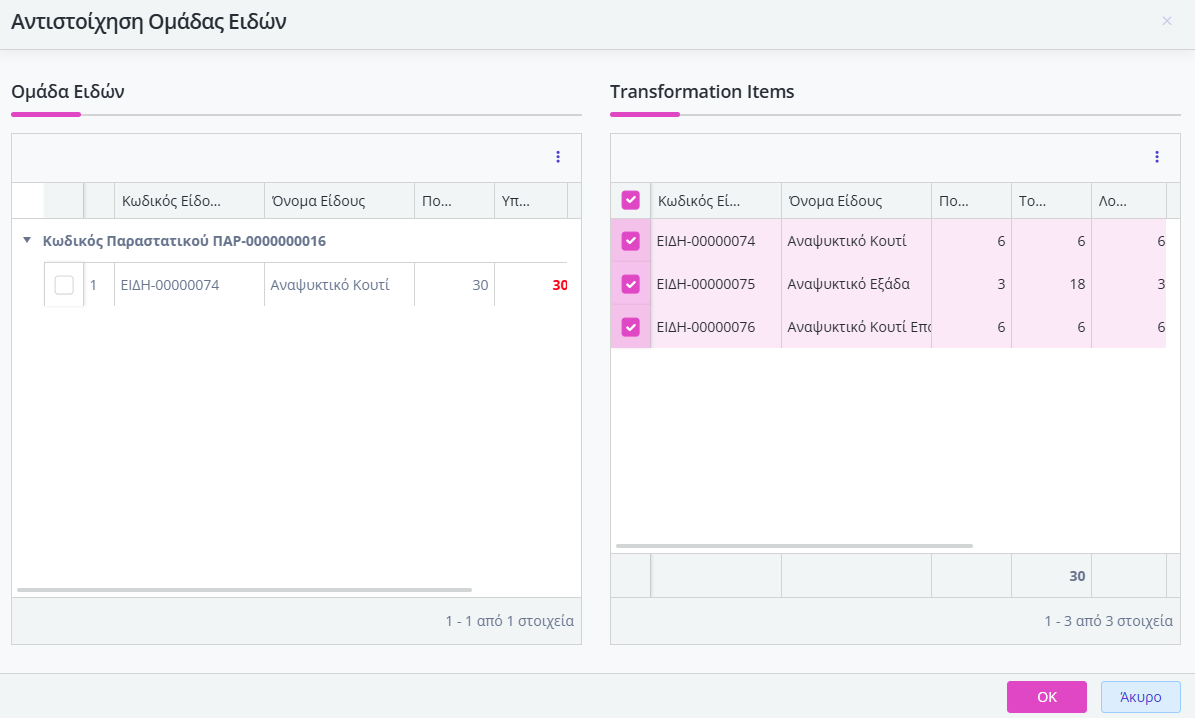Check the ΕΙΔΗ-00000074 row in Ομάδα Ειδών

64,285
